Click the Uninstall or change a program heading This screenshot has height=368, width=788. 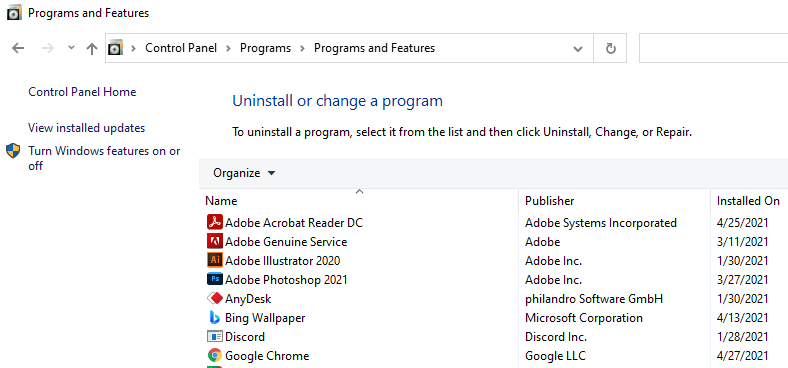click(337, 101)
